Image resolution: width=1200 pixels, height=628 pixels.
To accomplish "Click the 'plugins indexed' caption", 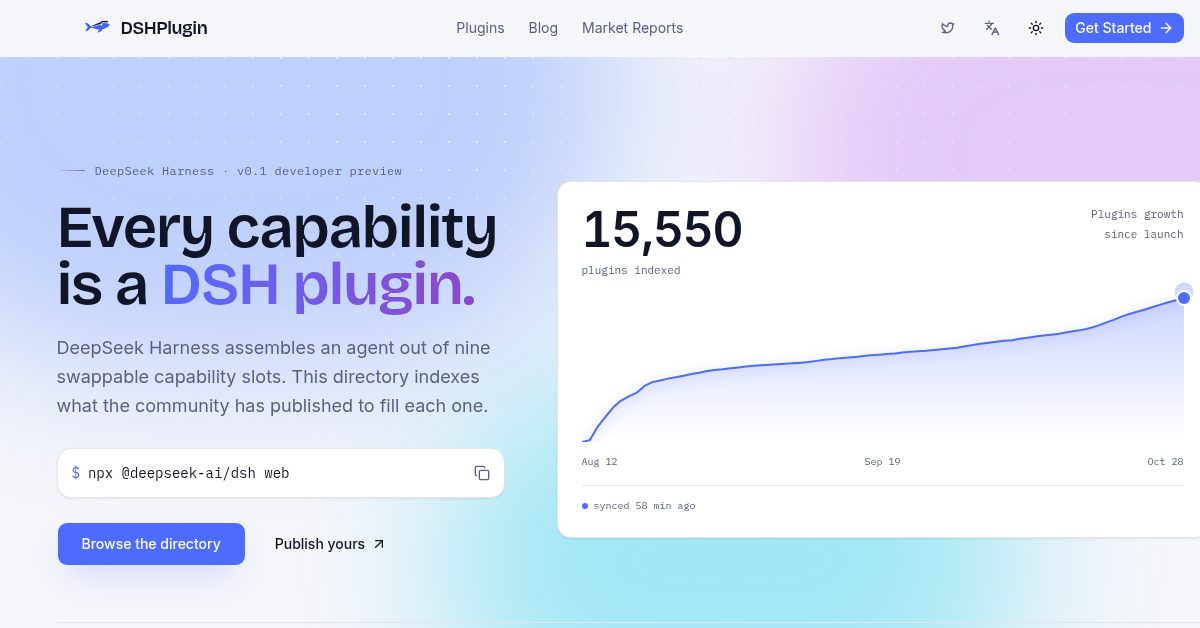I will pyautogui.click(x=631, y=270).
